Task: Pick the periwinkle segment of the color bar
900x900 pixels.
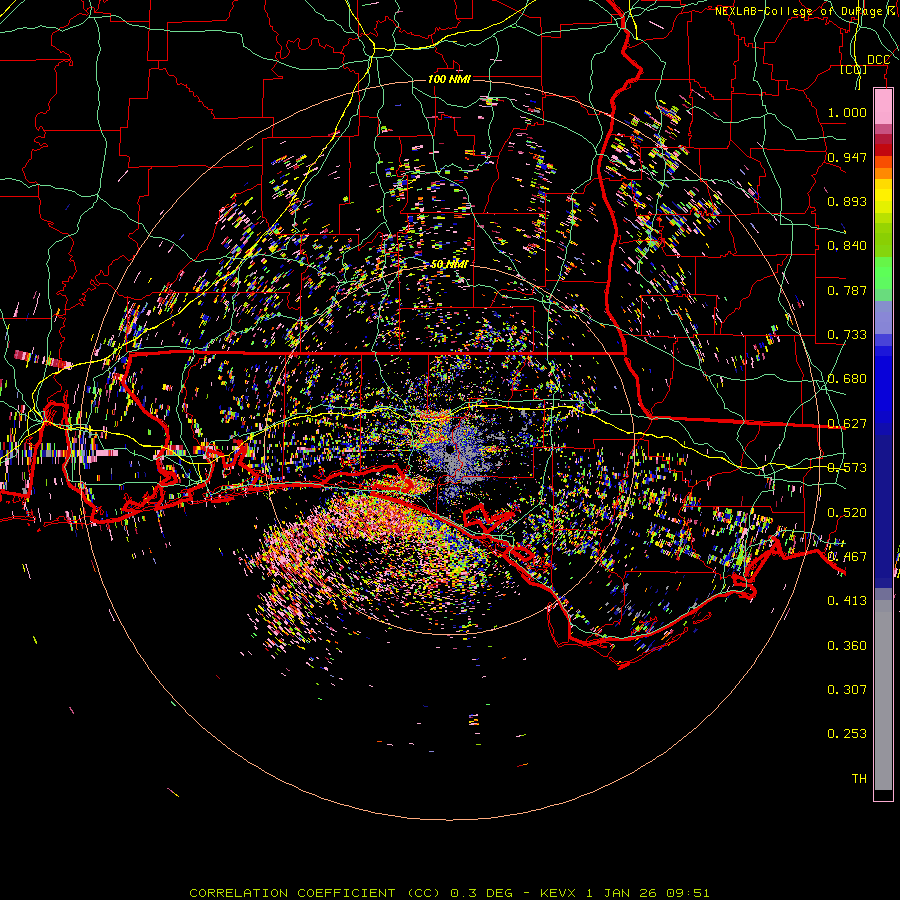Action: tap(883, 317)
